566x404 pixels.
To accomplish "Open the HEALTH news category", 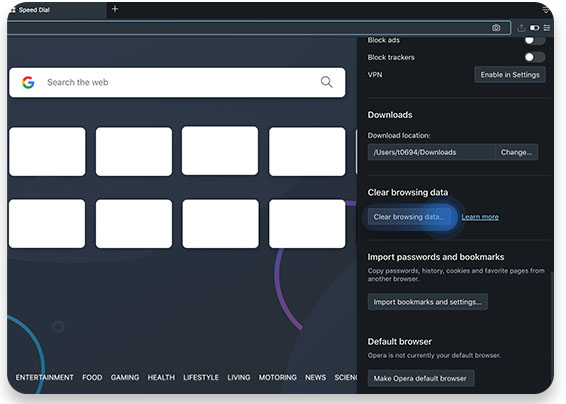I will pos(161,377).
